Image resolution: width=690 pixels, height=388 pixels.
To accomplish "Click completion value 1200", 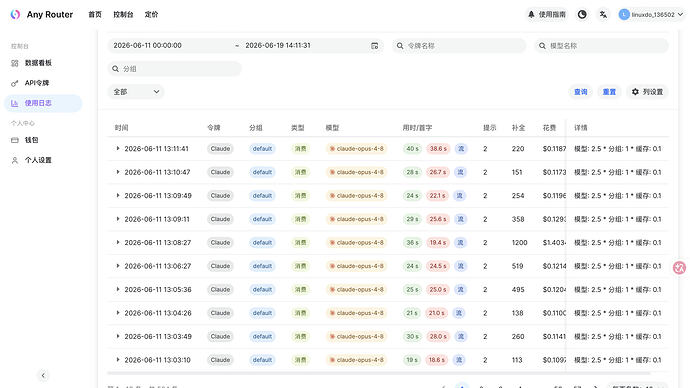I will tap(519, 243).
